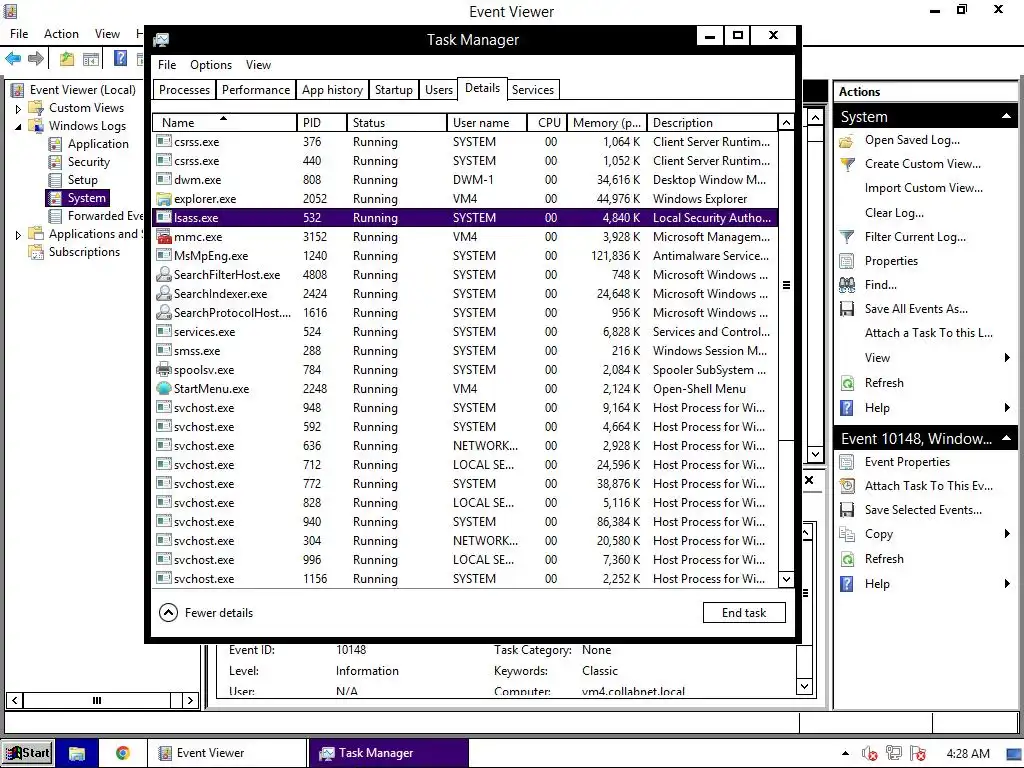1024x768 pixels.
Task: Open Task Manager View menu
Action: pos(258,65)
